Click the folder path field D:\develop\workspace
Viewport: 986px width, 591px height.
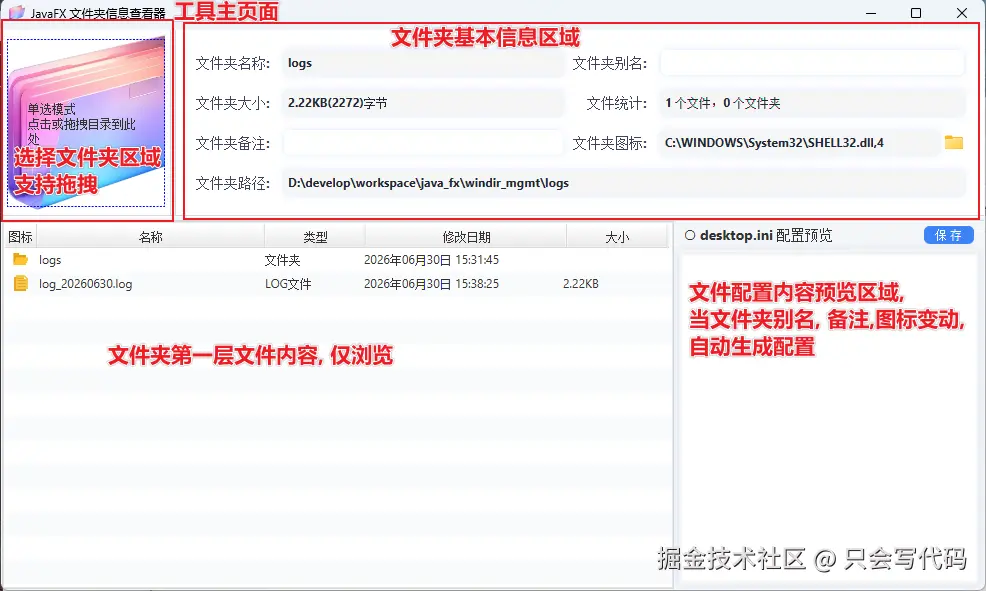(623, 184)
